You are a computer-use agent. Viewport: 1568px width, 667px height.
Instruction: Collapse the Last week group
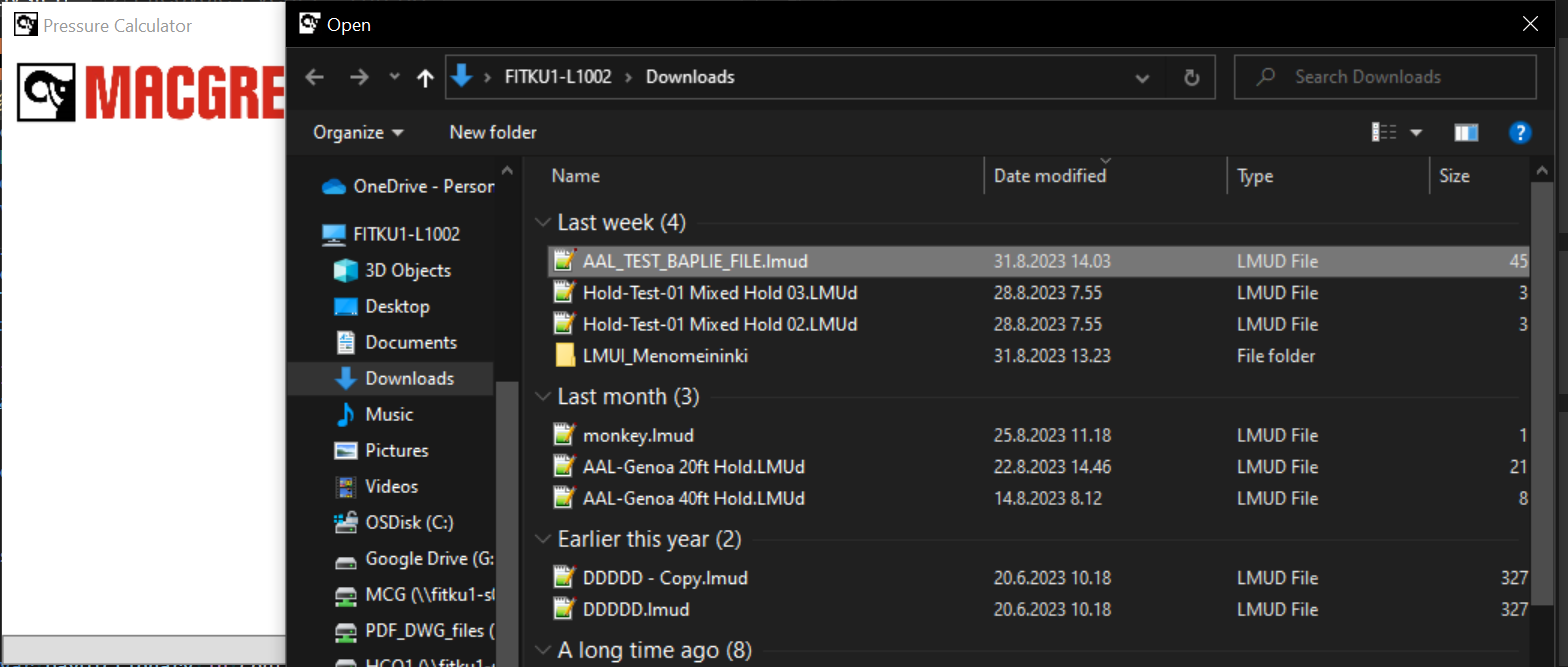543,223
